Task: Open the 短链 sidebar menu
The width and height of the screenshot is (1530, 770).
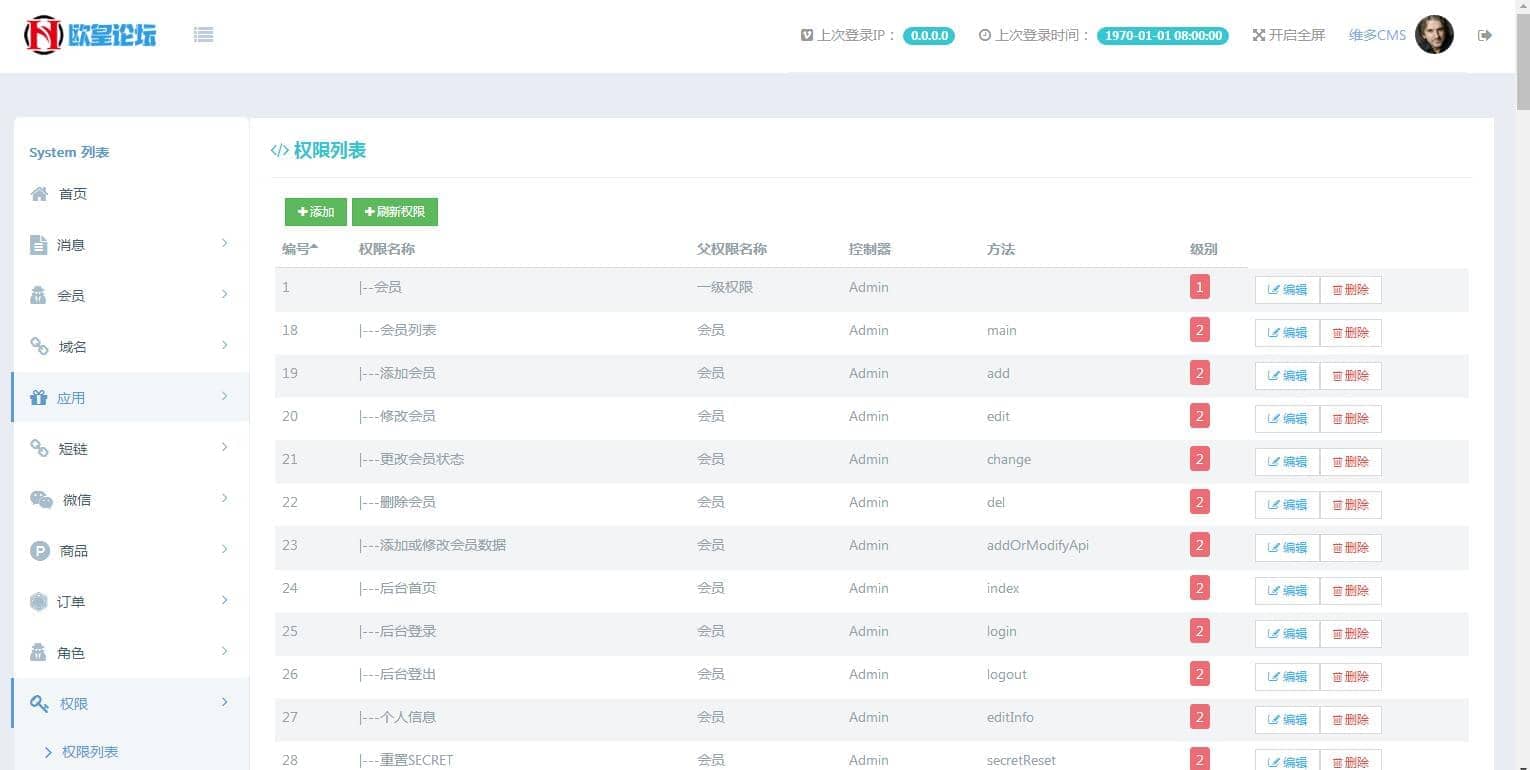Action: pyautogui.click(x=72, y=449)
